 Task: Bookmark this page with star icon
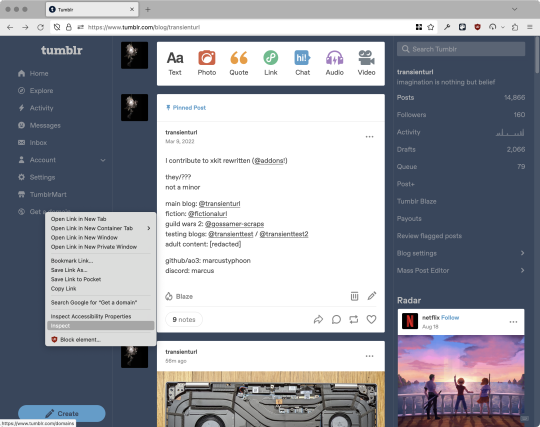click(x=430, y=27)
